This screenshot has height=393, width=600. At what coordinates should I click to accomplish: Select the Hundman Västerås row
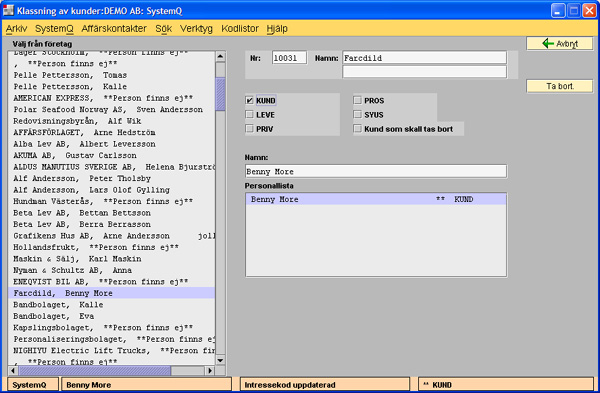[112, 201]
